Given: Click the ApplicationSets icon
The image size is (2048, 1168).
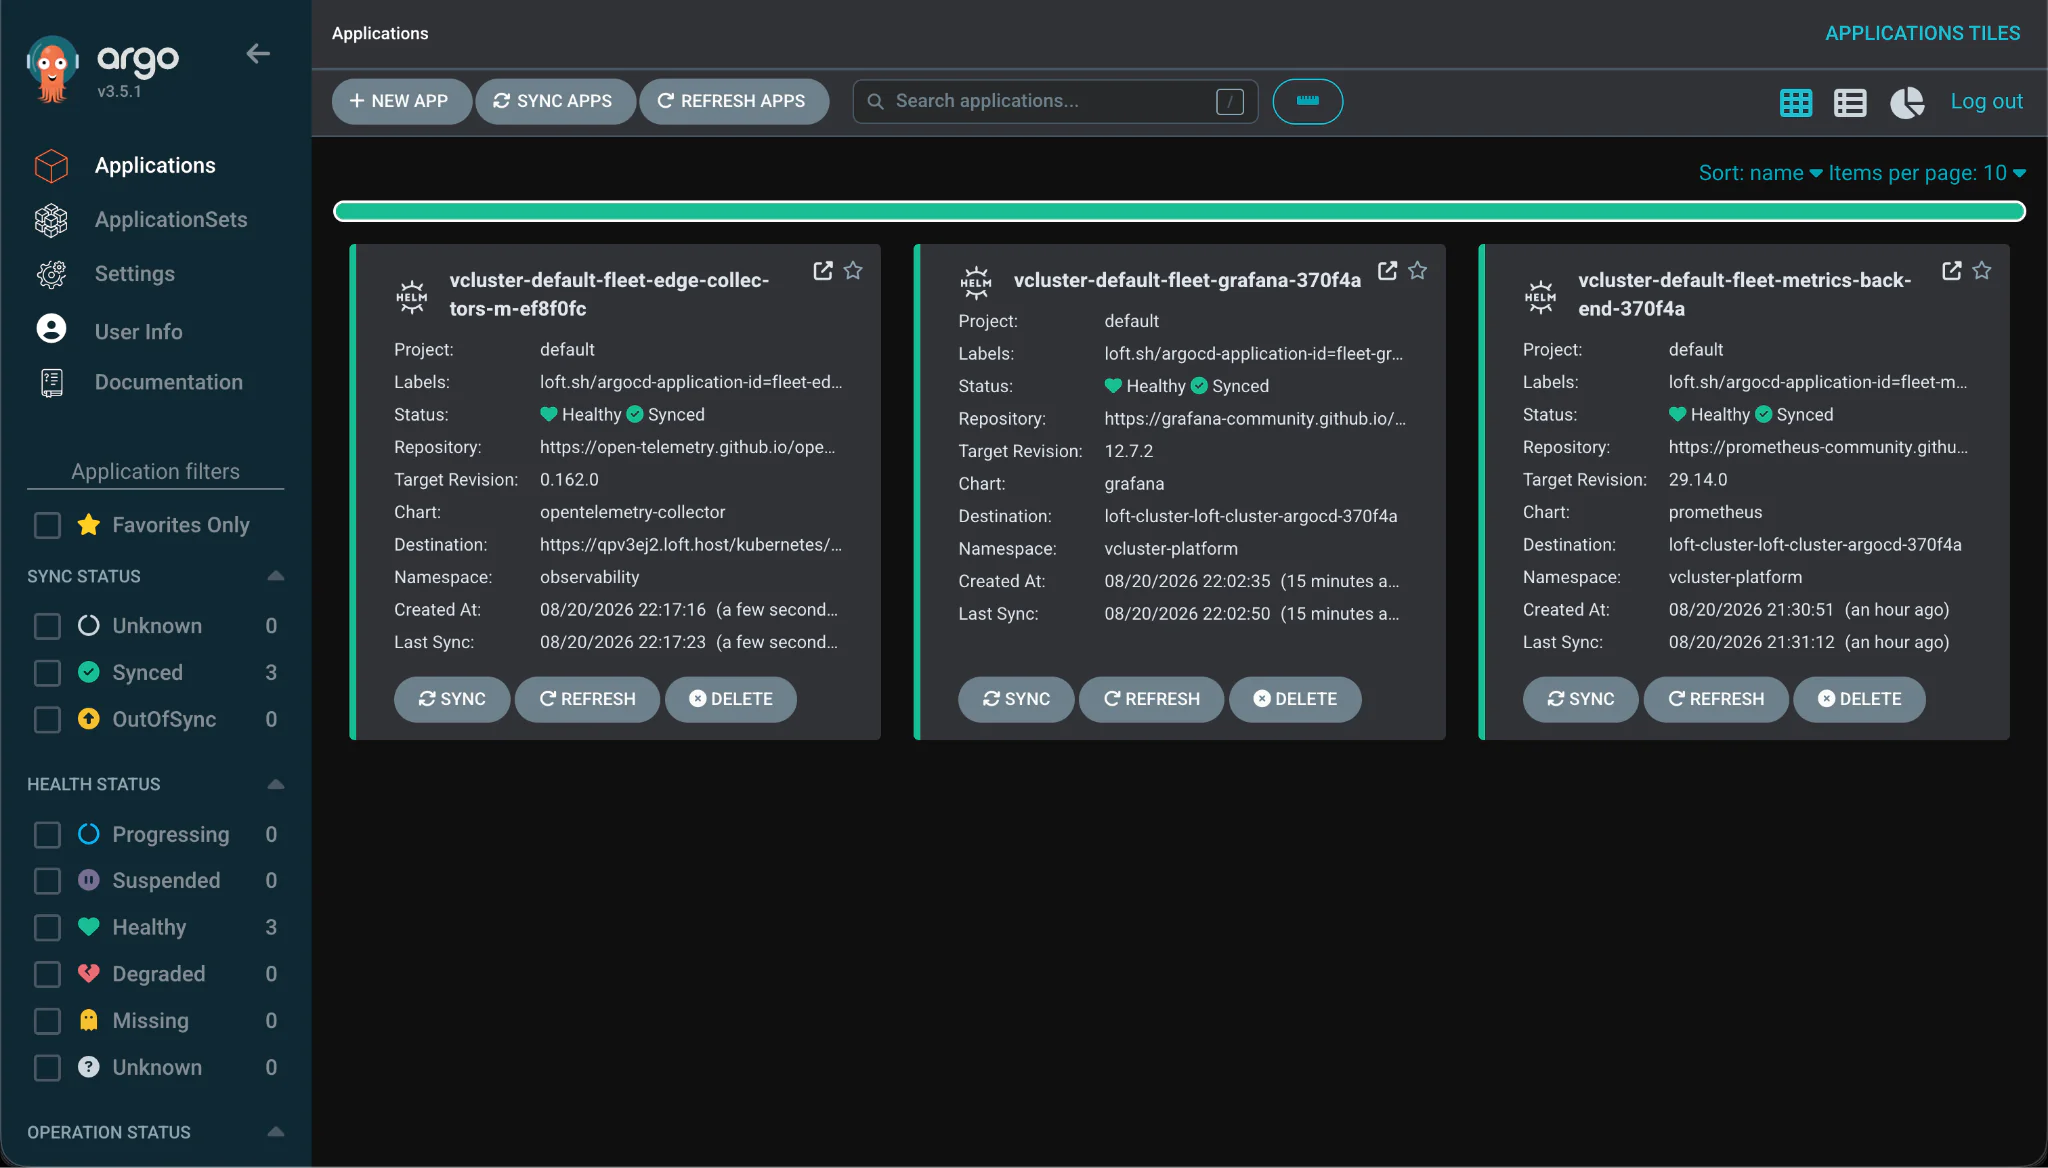Looking at the screenshot, I should click(51, 220).
